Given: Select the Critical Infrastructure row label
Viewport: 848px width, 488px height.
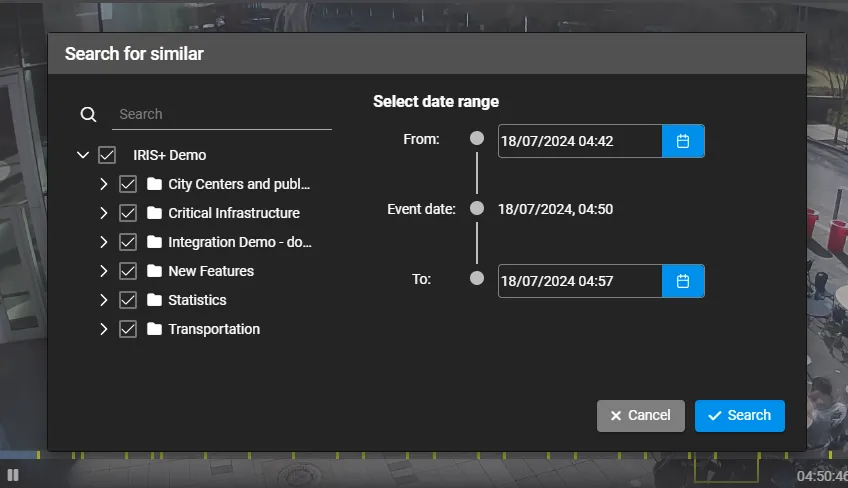Looking at the screenshot, I should pos(234,213).
